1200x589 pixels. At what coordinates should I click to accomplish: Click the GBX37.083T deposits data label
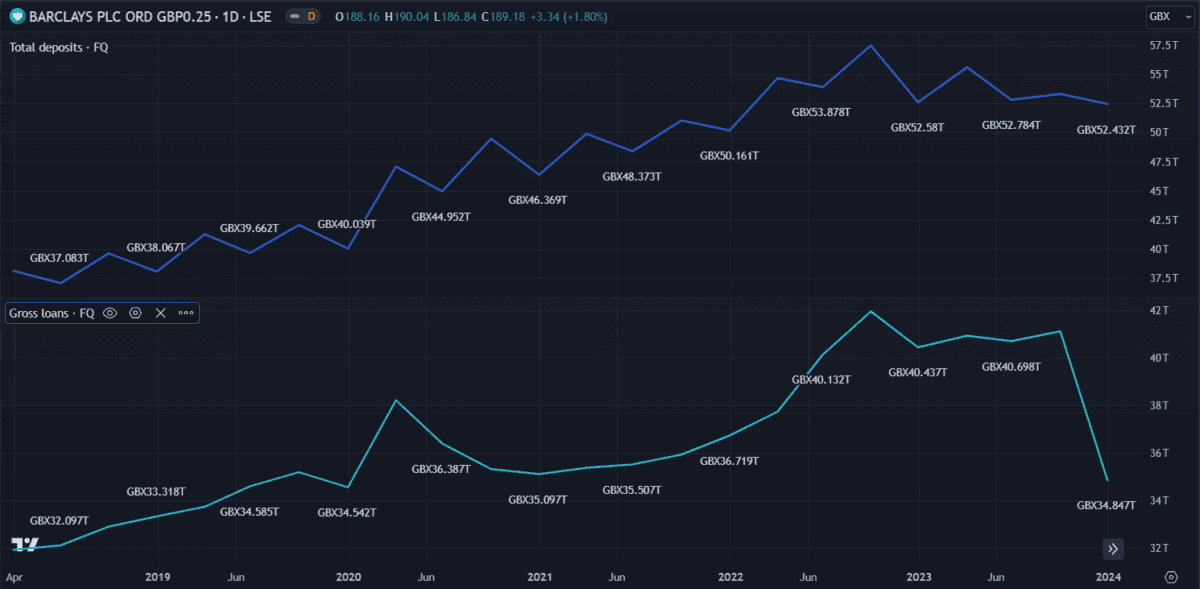pos(59,258)
